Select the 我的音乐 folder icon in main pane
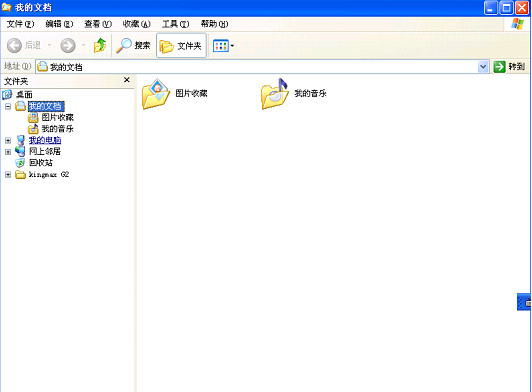The image size is (532, 392). coord(275,94)
